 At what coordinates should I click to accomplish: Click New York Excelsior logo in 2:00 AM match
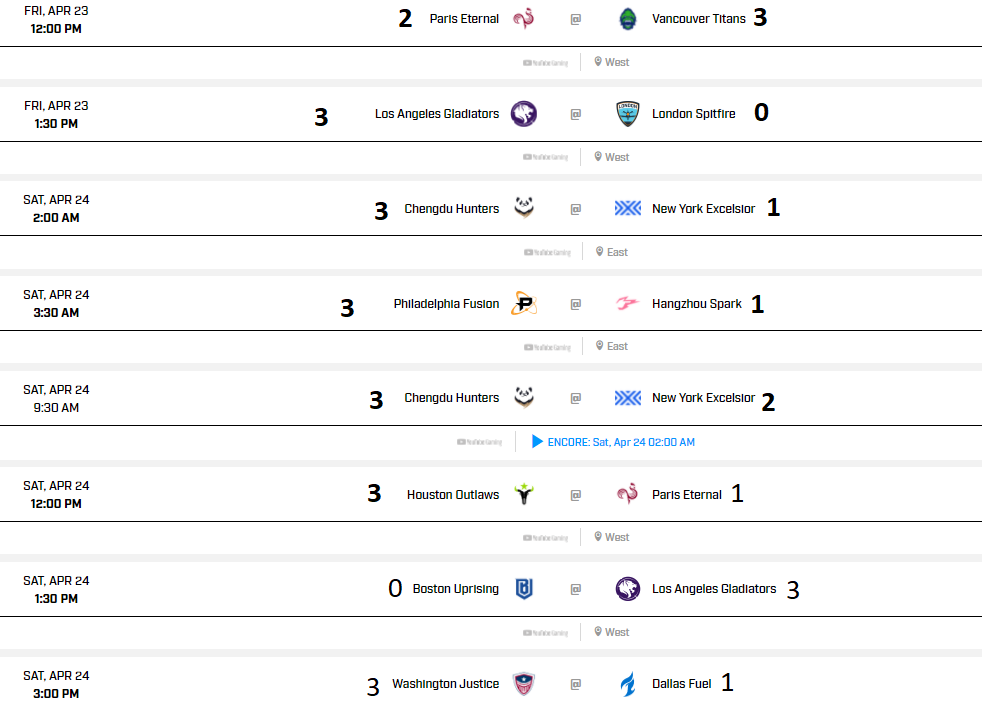628,209
